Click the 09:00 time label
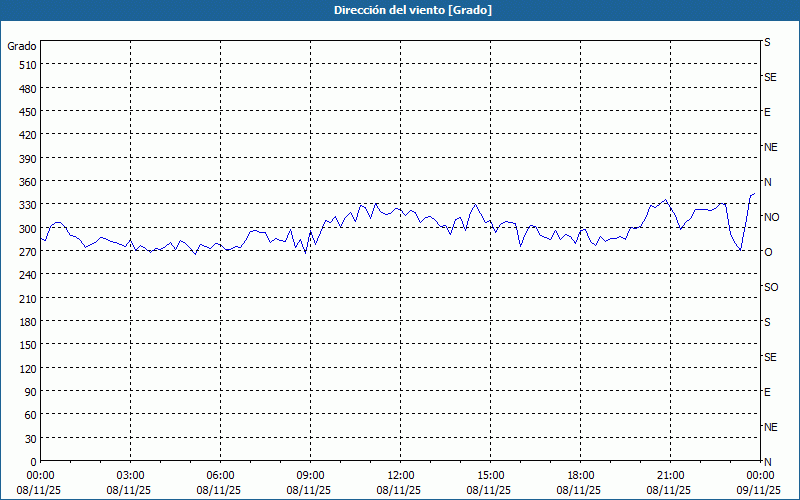 310,476
